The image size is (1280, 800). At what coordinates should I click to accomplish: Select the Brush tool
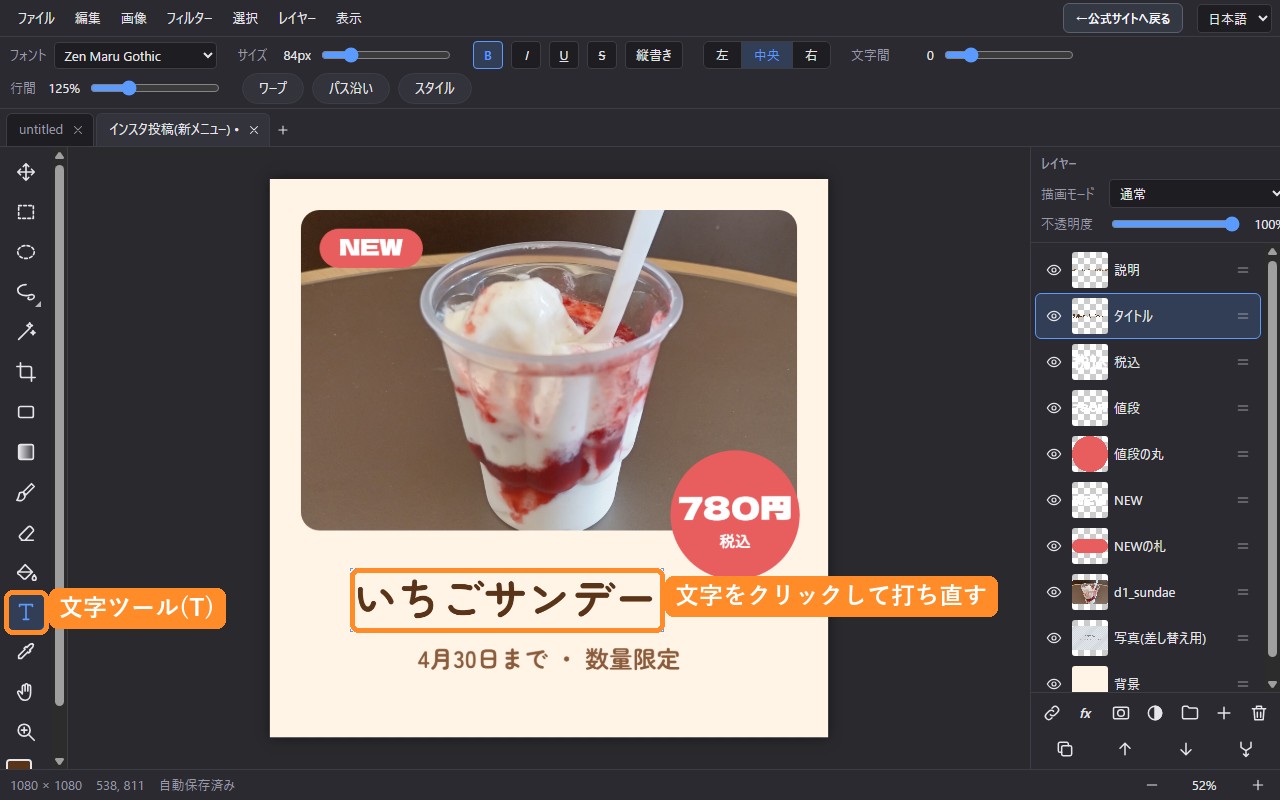(26, 492)
